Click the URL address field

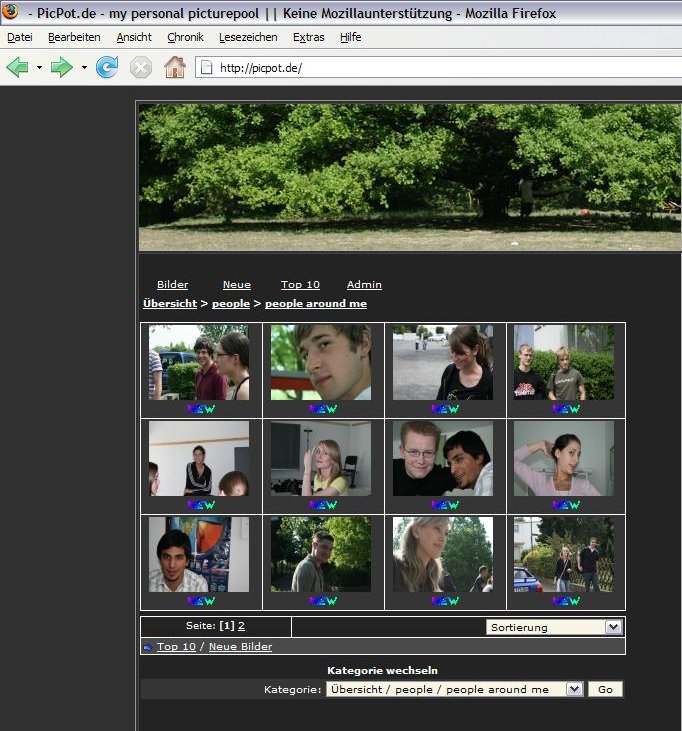pyautogui.click(x=440, y=68)
